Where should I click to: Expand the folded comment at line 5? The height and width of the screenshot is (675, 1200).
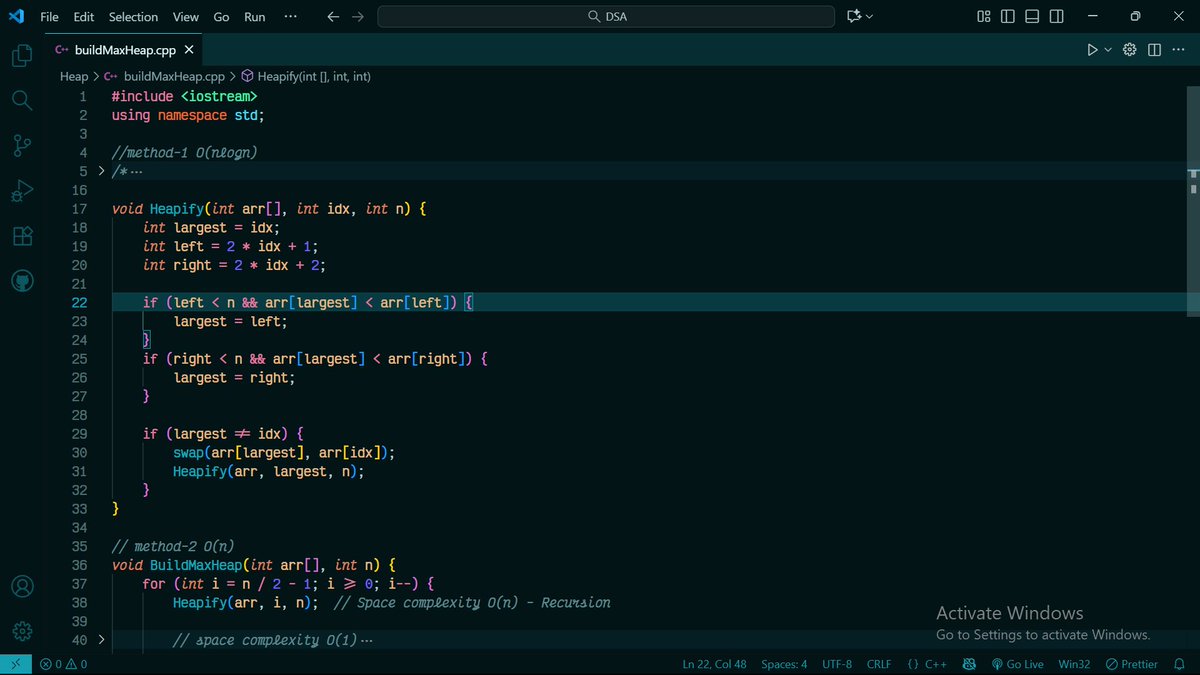(101, 171)
